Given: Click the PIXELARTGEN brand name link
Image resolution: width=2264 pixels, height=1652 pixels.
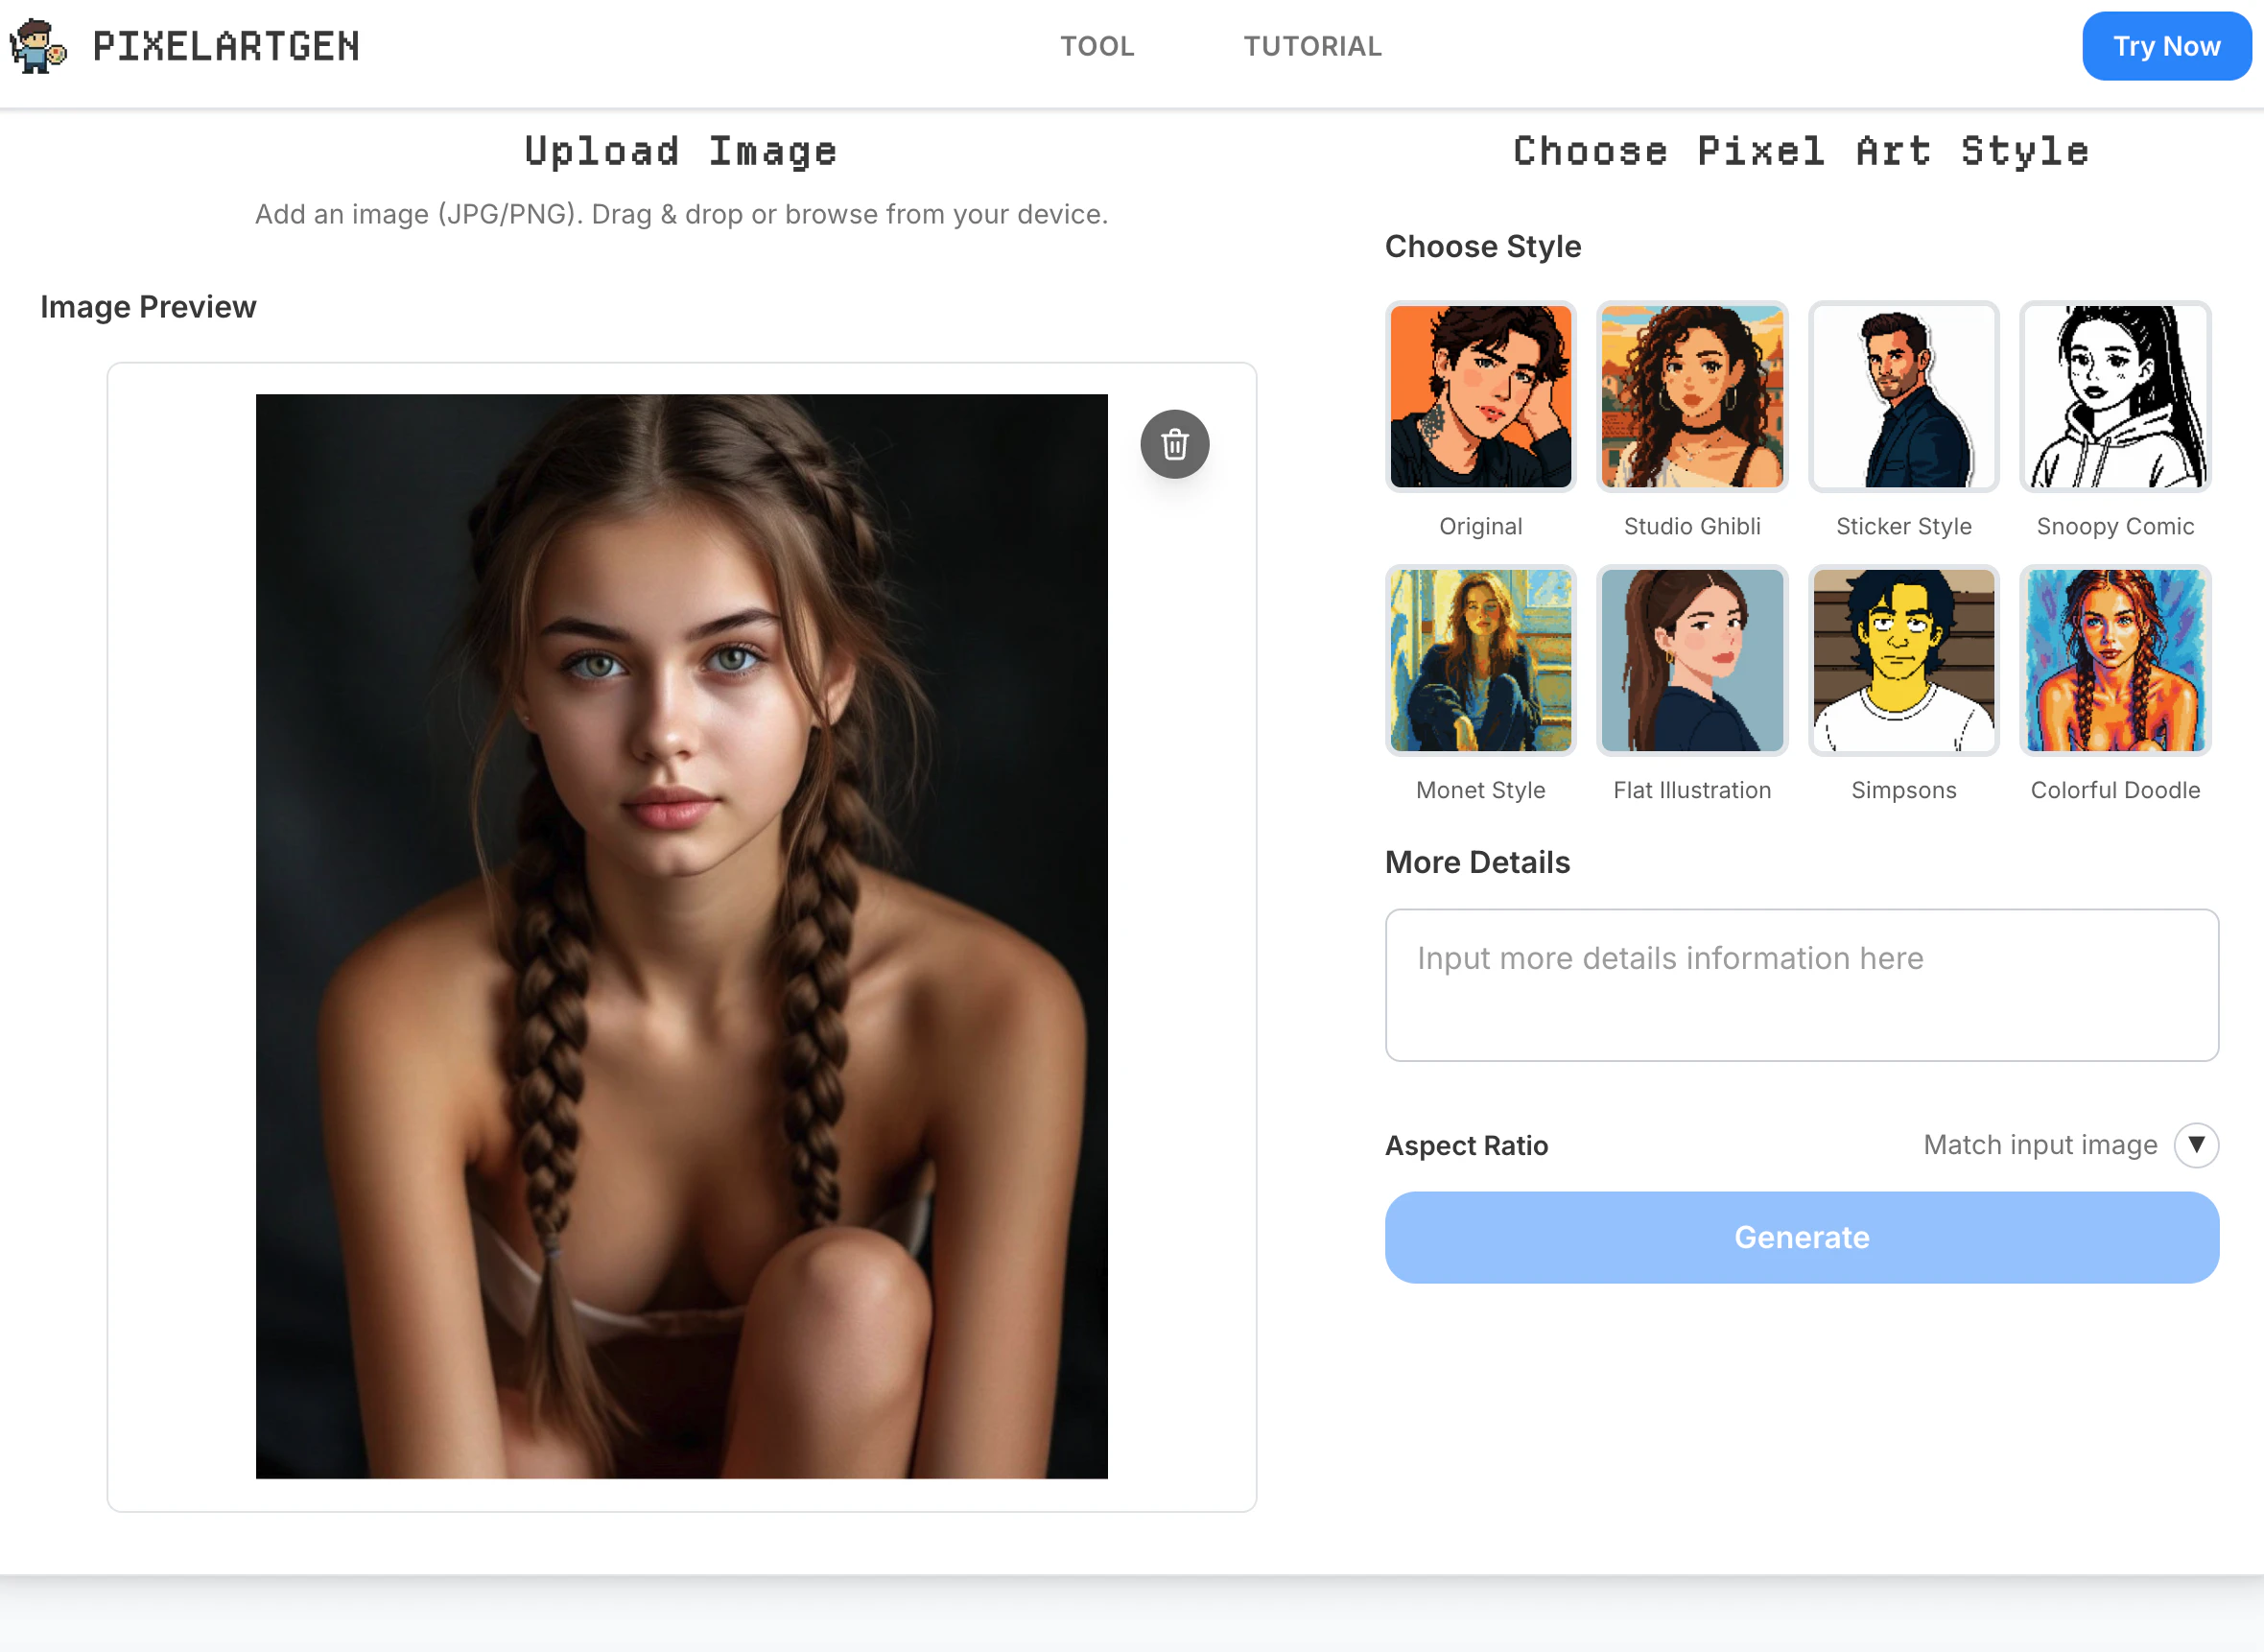Looking at the screenshot, I should [226, 46].
